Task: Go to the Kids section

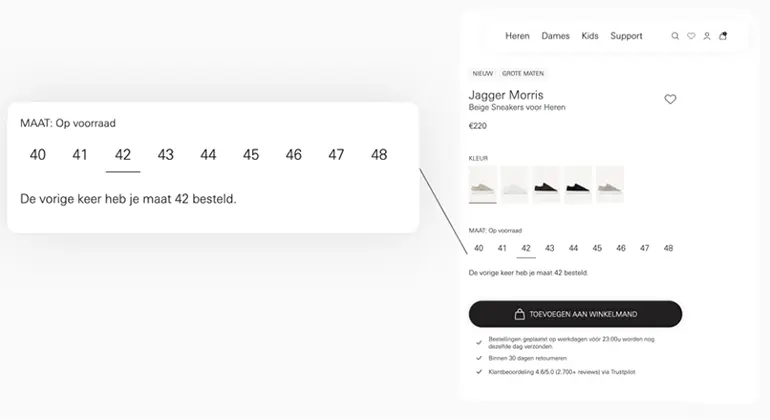Action: [x=590, y=36]
